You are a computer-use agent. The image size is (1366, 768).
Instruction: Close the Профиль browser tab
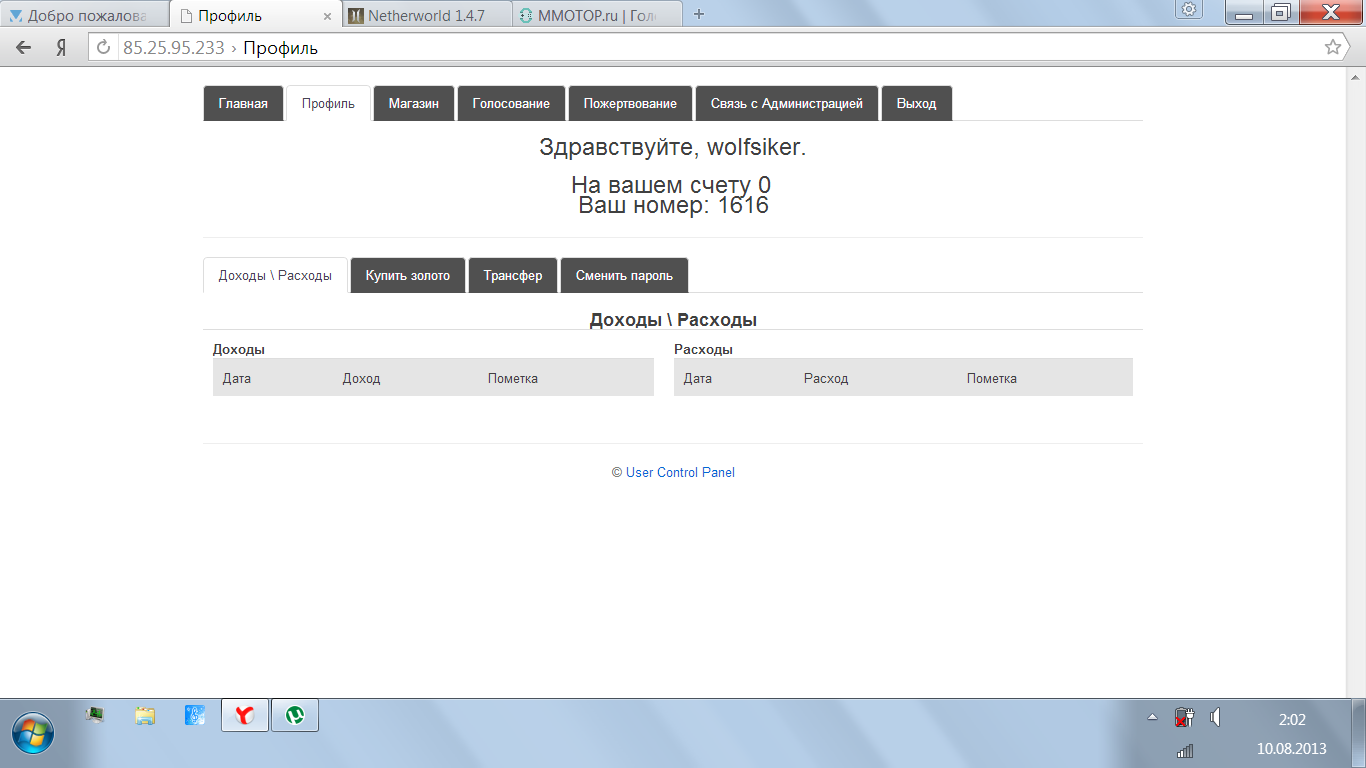click(327, 16)
